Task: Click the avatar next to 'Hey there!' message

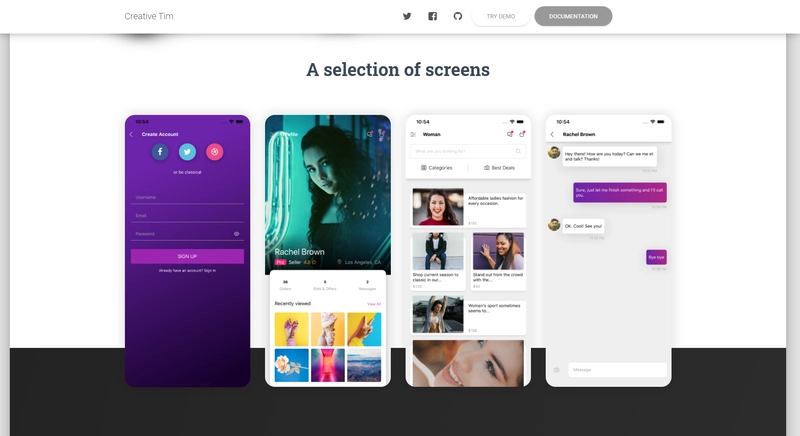Action: 554,152
